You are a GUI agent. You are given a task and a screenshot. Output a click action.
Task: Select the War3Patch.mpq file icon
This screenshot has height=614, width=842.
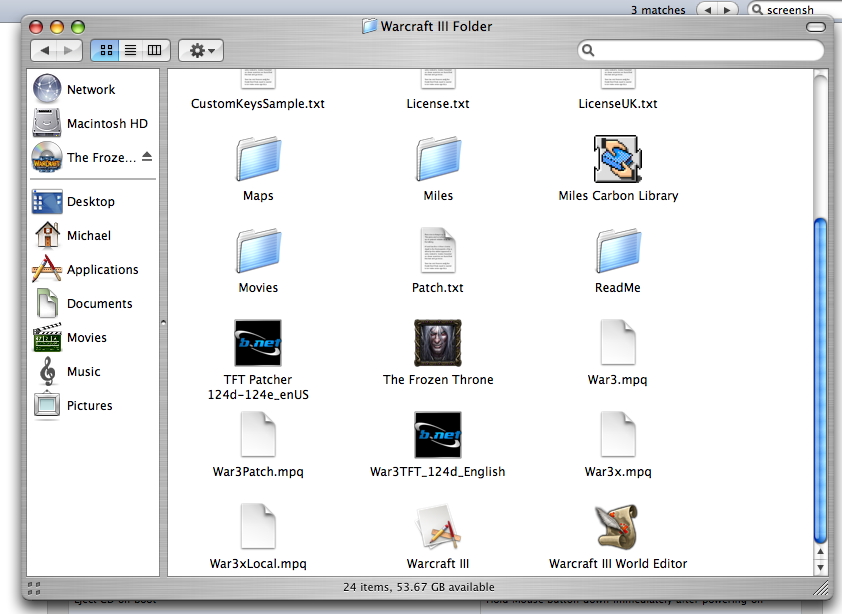tap(258, 435)
